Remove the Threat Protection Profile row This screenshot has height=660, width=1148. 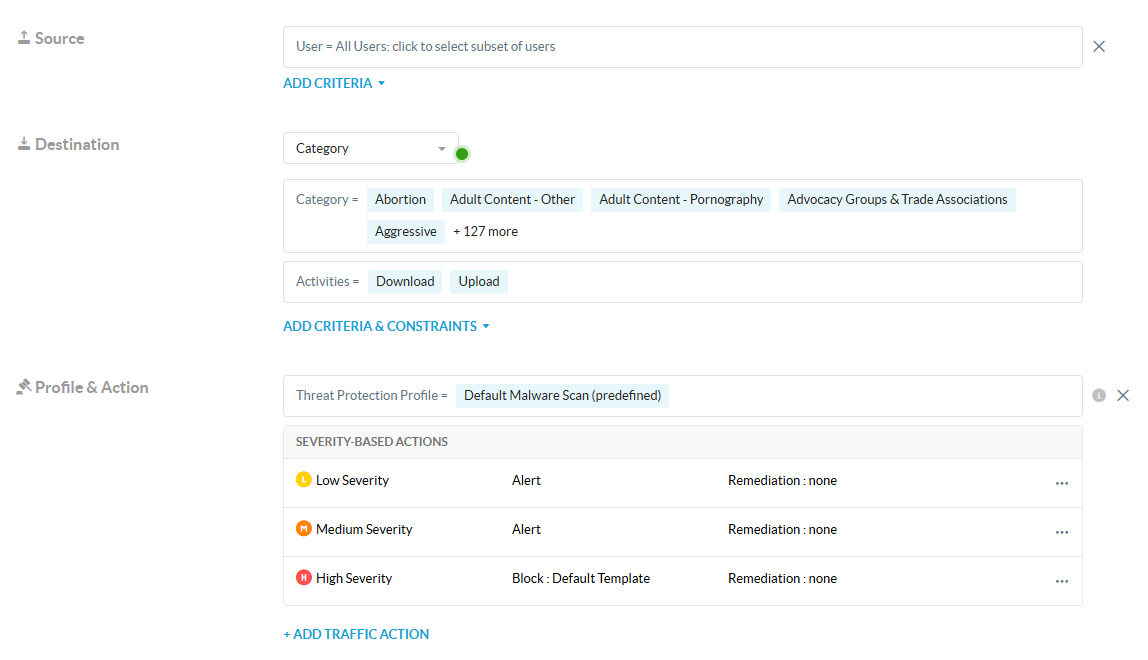tap(1123, 396)
